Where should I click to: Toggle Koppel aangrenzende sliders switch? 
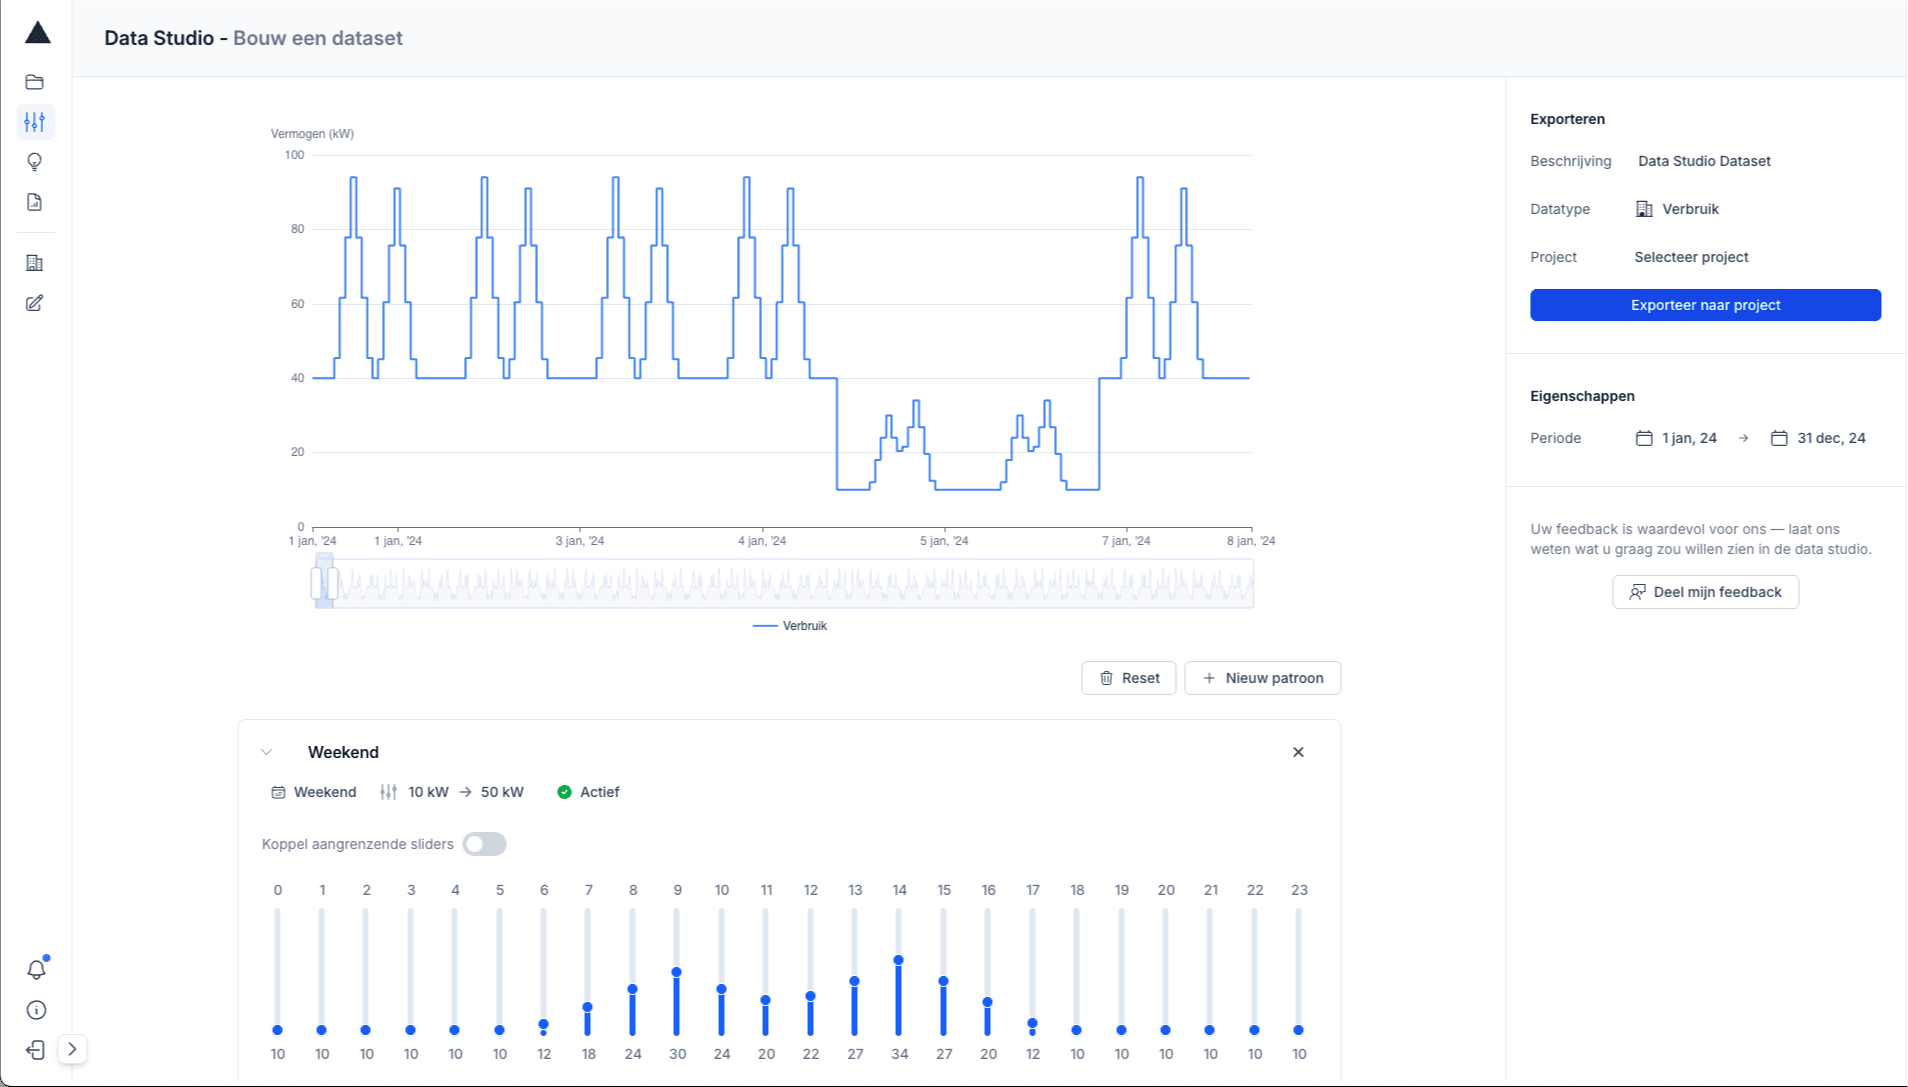[484, 844]
